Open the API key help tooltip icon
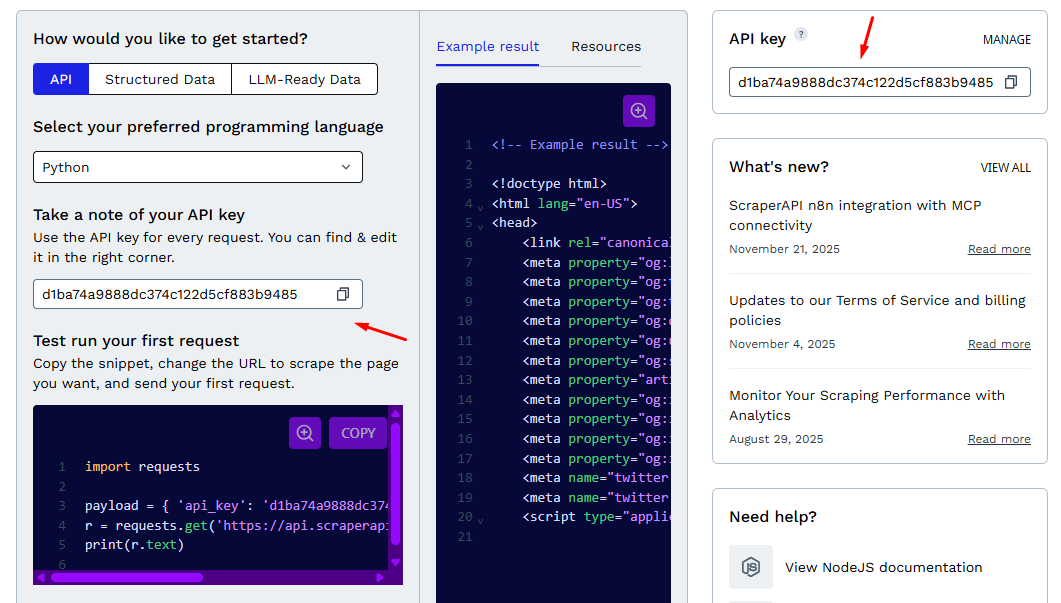 pos(801,33)
